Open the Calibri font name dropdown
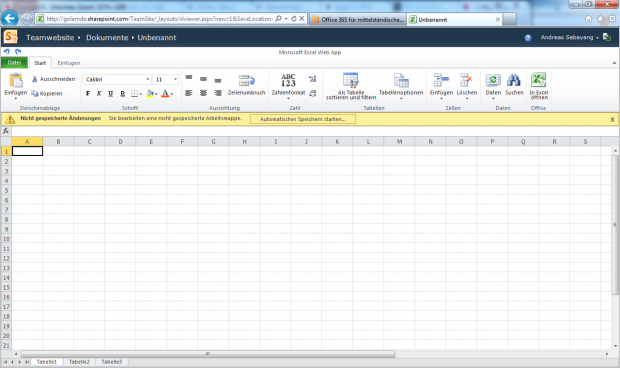 [x=148, y=79]
